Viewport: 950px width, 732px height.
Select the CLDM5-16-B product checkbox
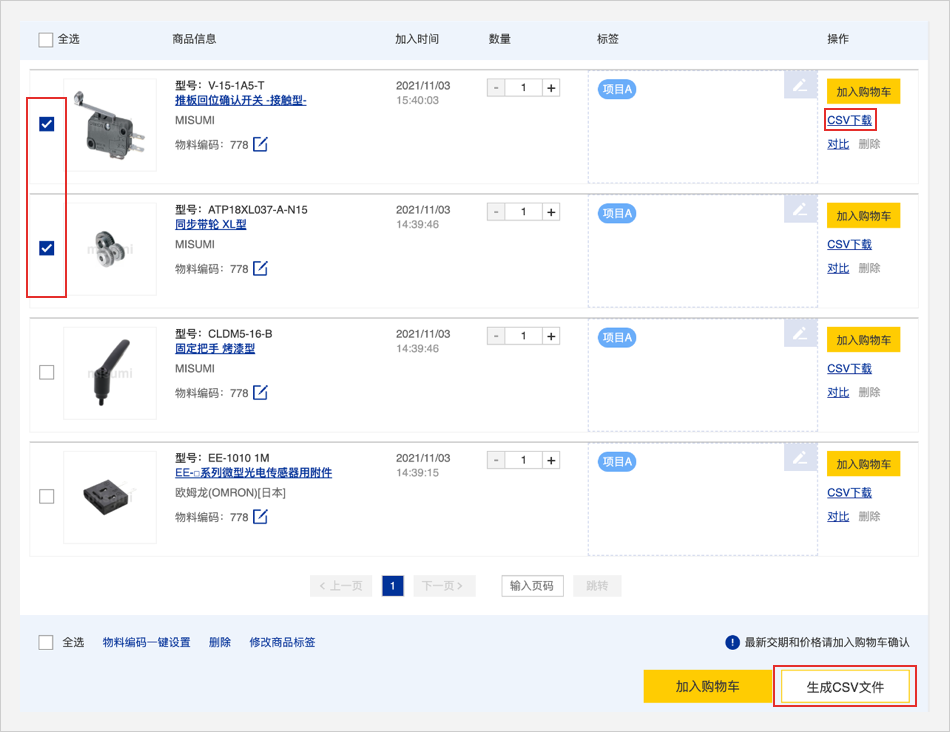[46, 372]
